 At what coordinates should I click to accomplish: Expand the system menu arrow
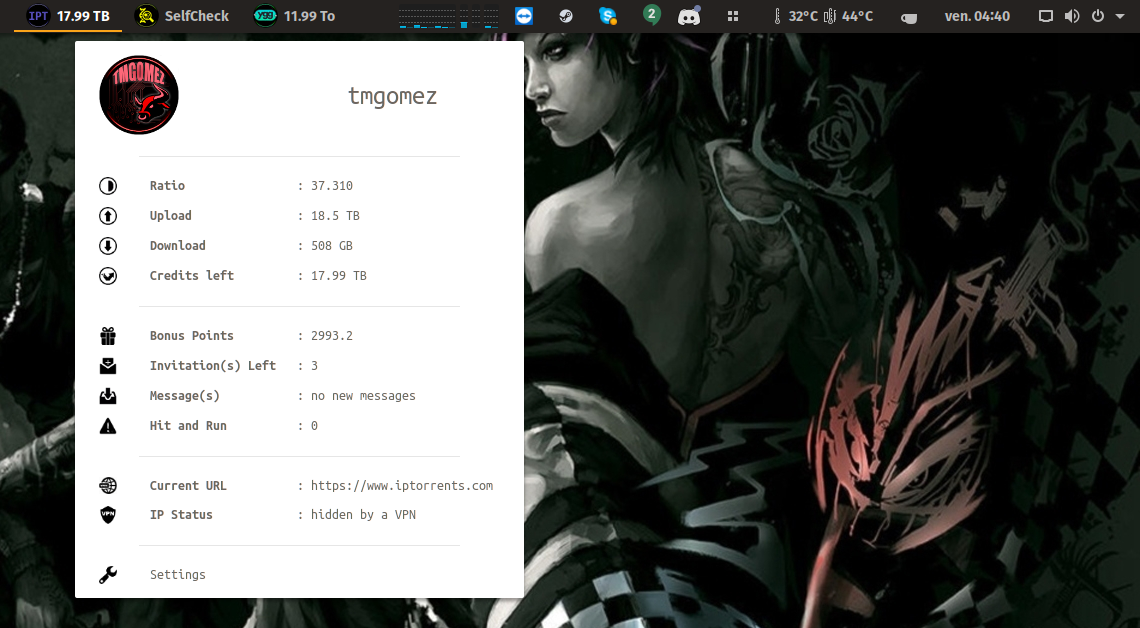point(1120,16)
